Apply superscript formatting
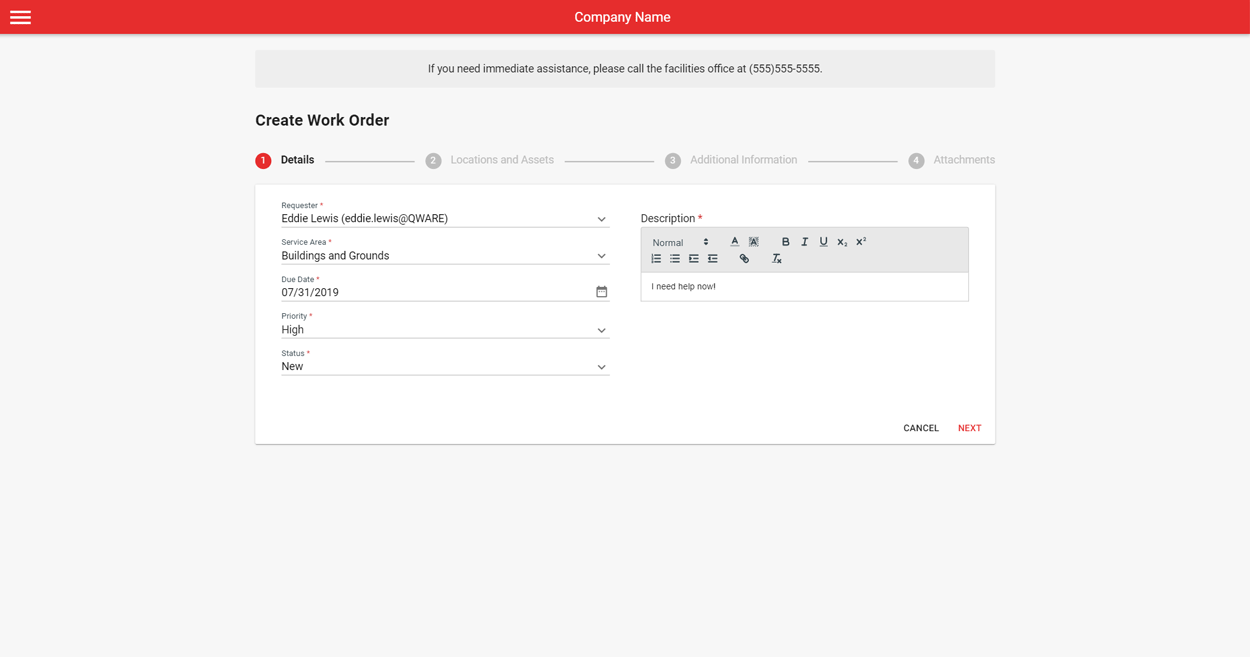The image size is (1250, 657). pyautogui.click(x=860, y=241)
